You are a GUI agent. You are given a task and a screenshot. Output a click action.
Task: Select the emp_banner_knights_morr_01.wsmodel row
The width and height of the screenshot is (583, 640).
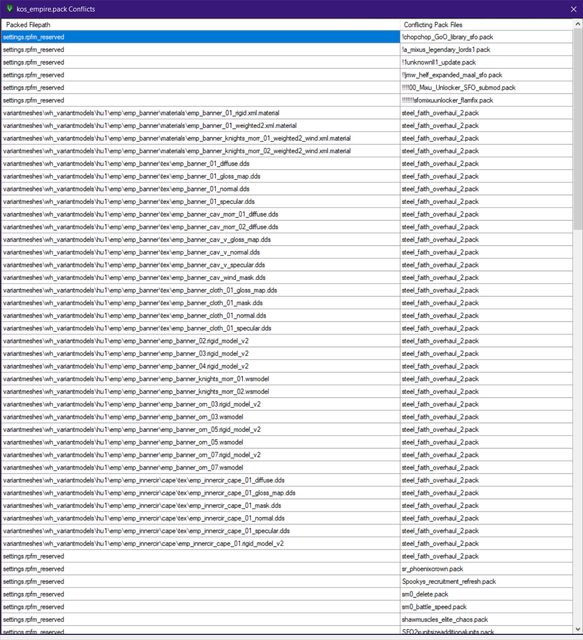tap(200, 378)
